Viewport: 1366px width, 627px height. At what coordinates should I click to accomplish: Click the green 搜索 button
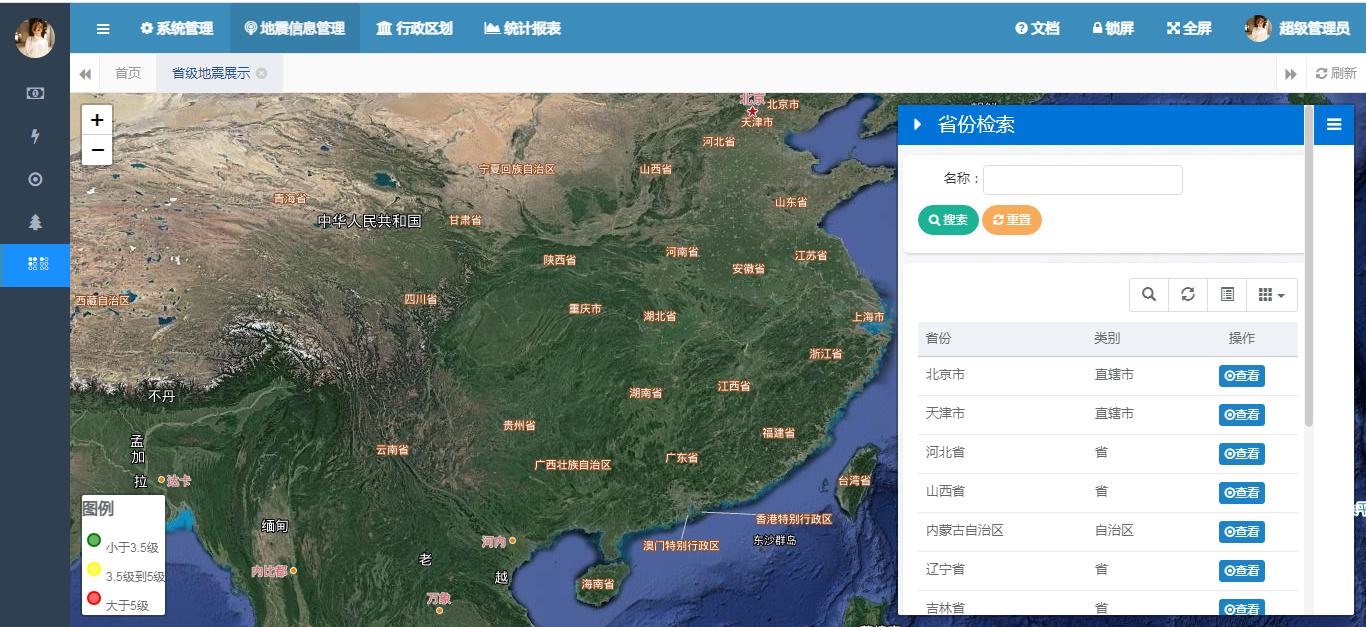pos(948,220)
